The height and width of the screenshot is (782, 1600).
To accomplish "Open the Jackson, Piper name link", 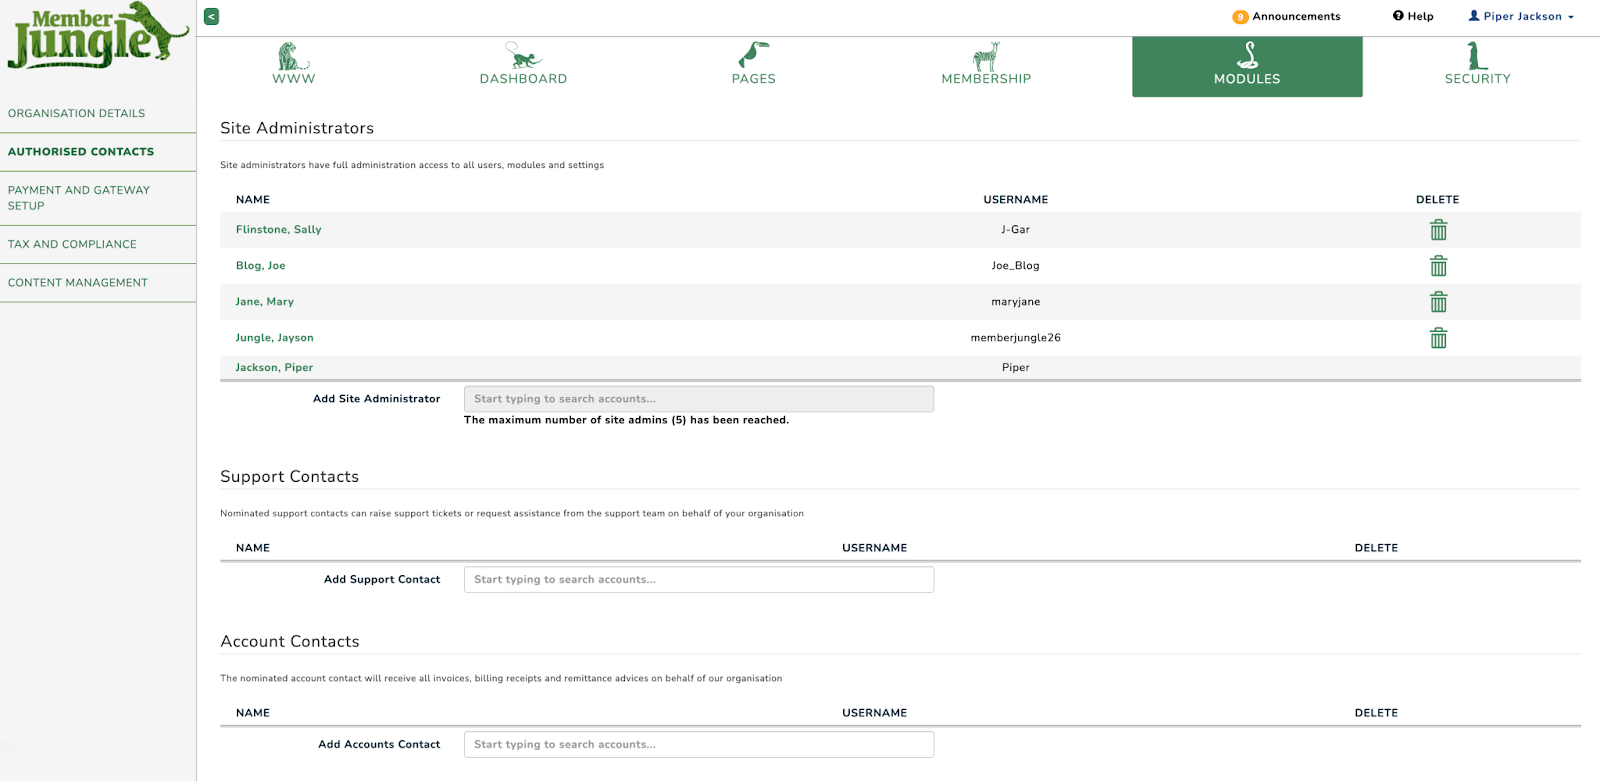I will pos(274,368).
